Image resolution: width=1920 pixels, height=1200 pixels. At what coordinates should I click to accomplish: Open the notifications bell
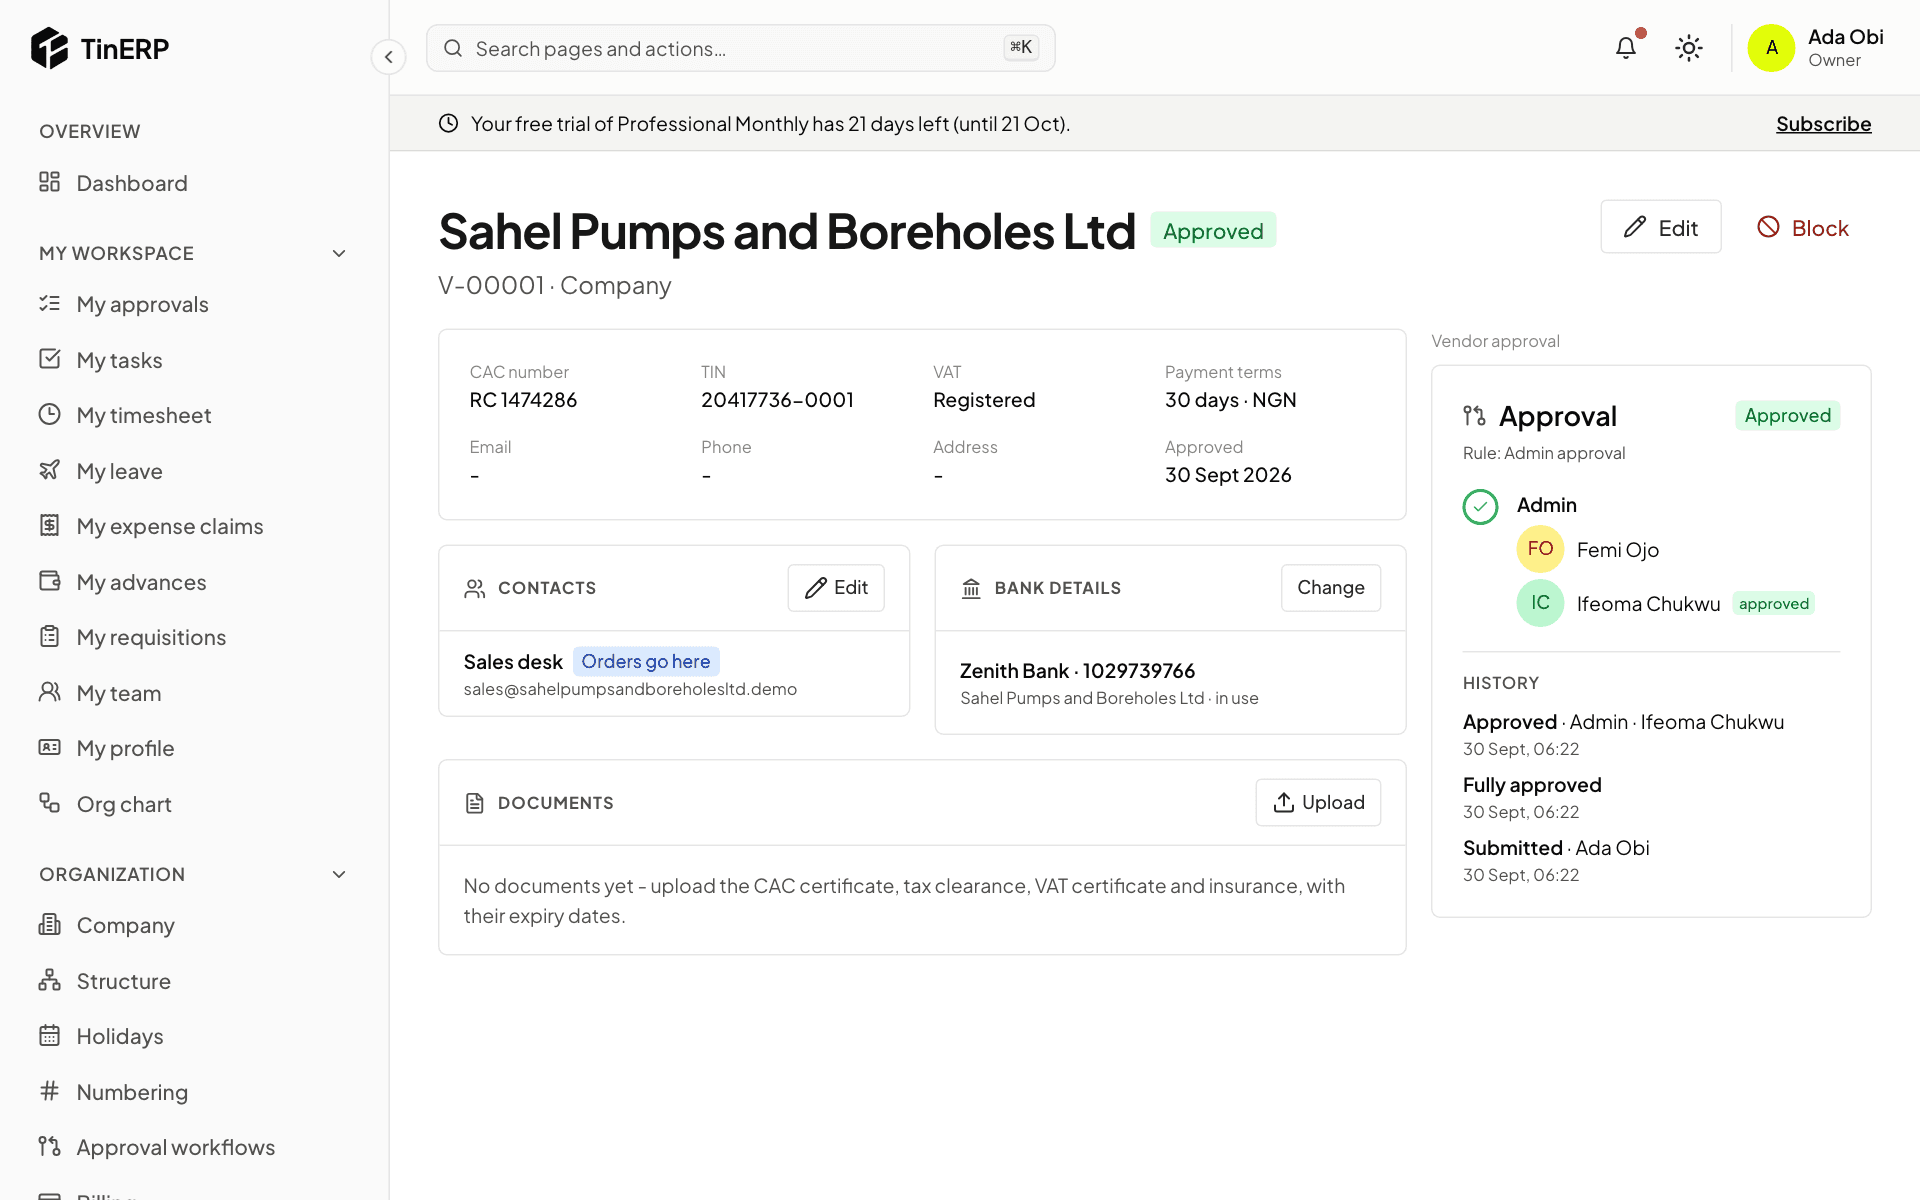(1626, 47)
